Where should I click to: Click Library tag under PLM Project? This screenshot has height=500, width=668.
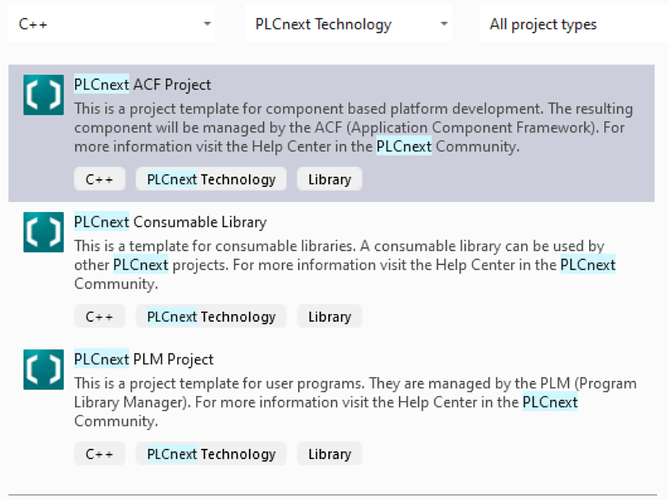click(x=329, y=454)
